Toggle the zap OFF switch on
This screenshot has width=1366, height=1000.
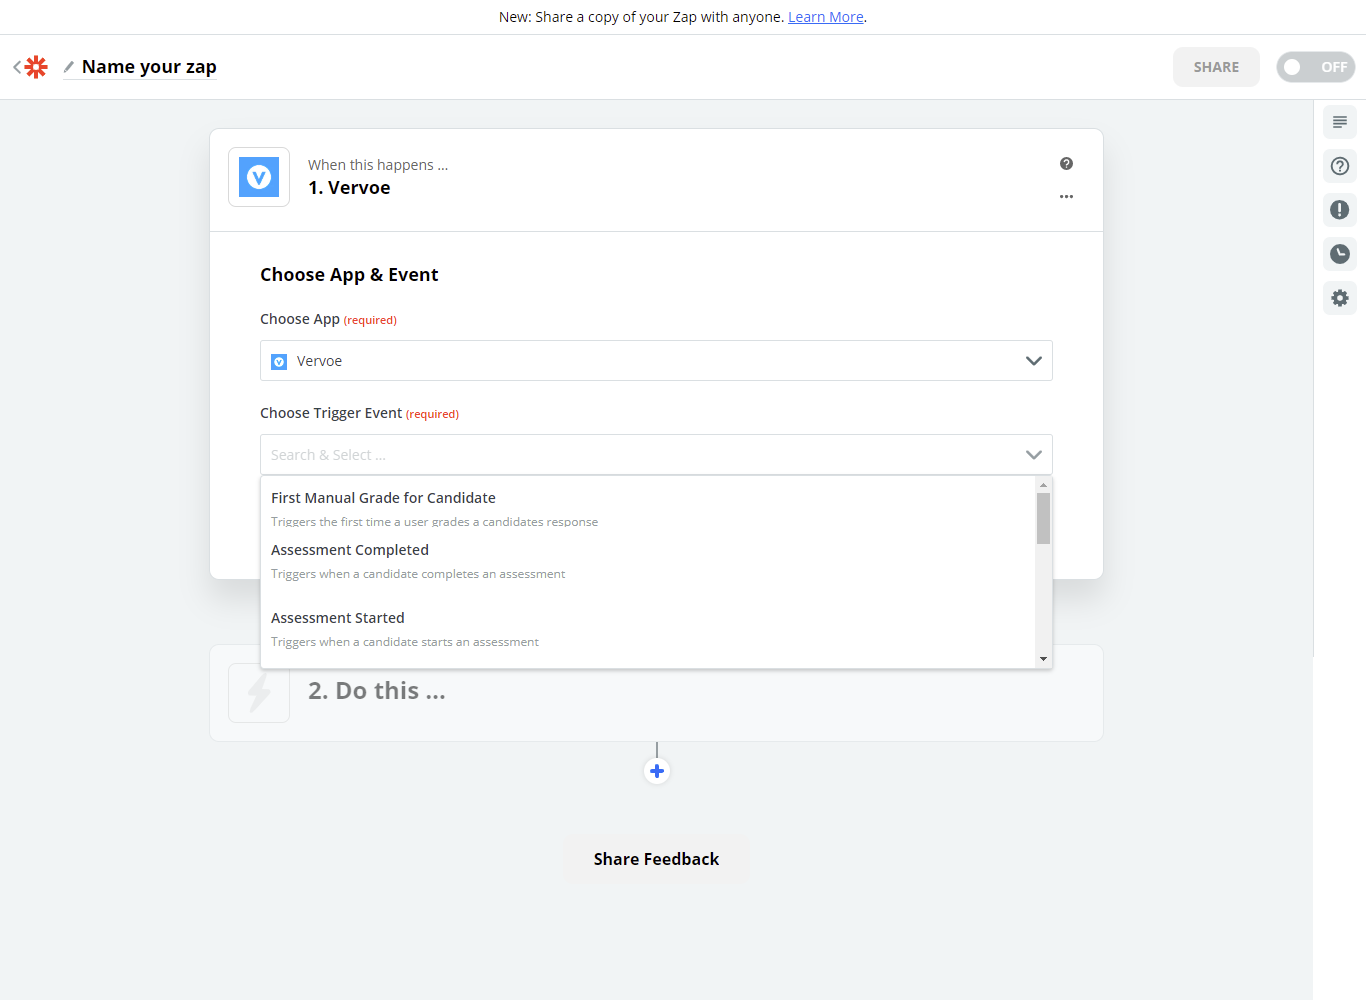point(1315,67)
